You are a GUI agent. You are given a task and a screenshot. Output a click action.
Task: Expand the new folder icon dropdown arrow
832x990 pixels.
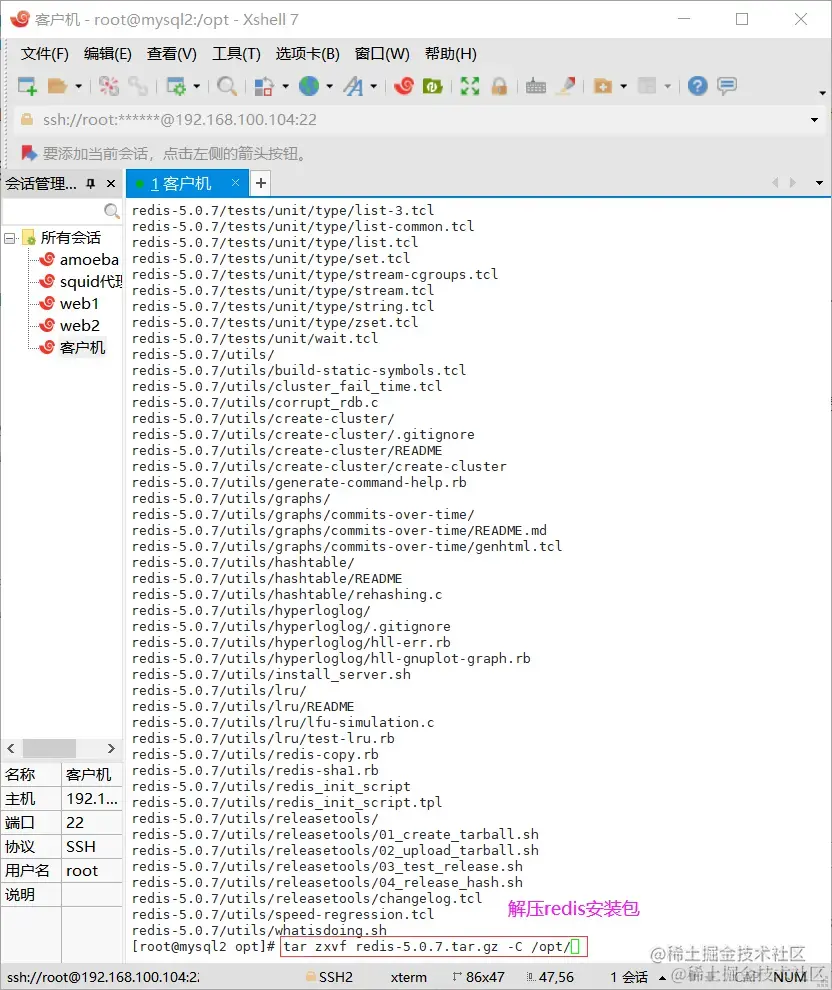[x=624, y=86]
